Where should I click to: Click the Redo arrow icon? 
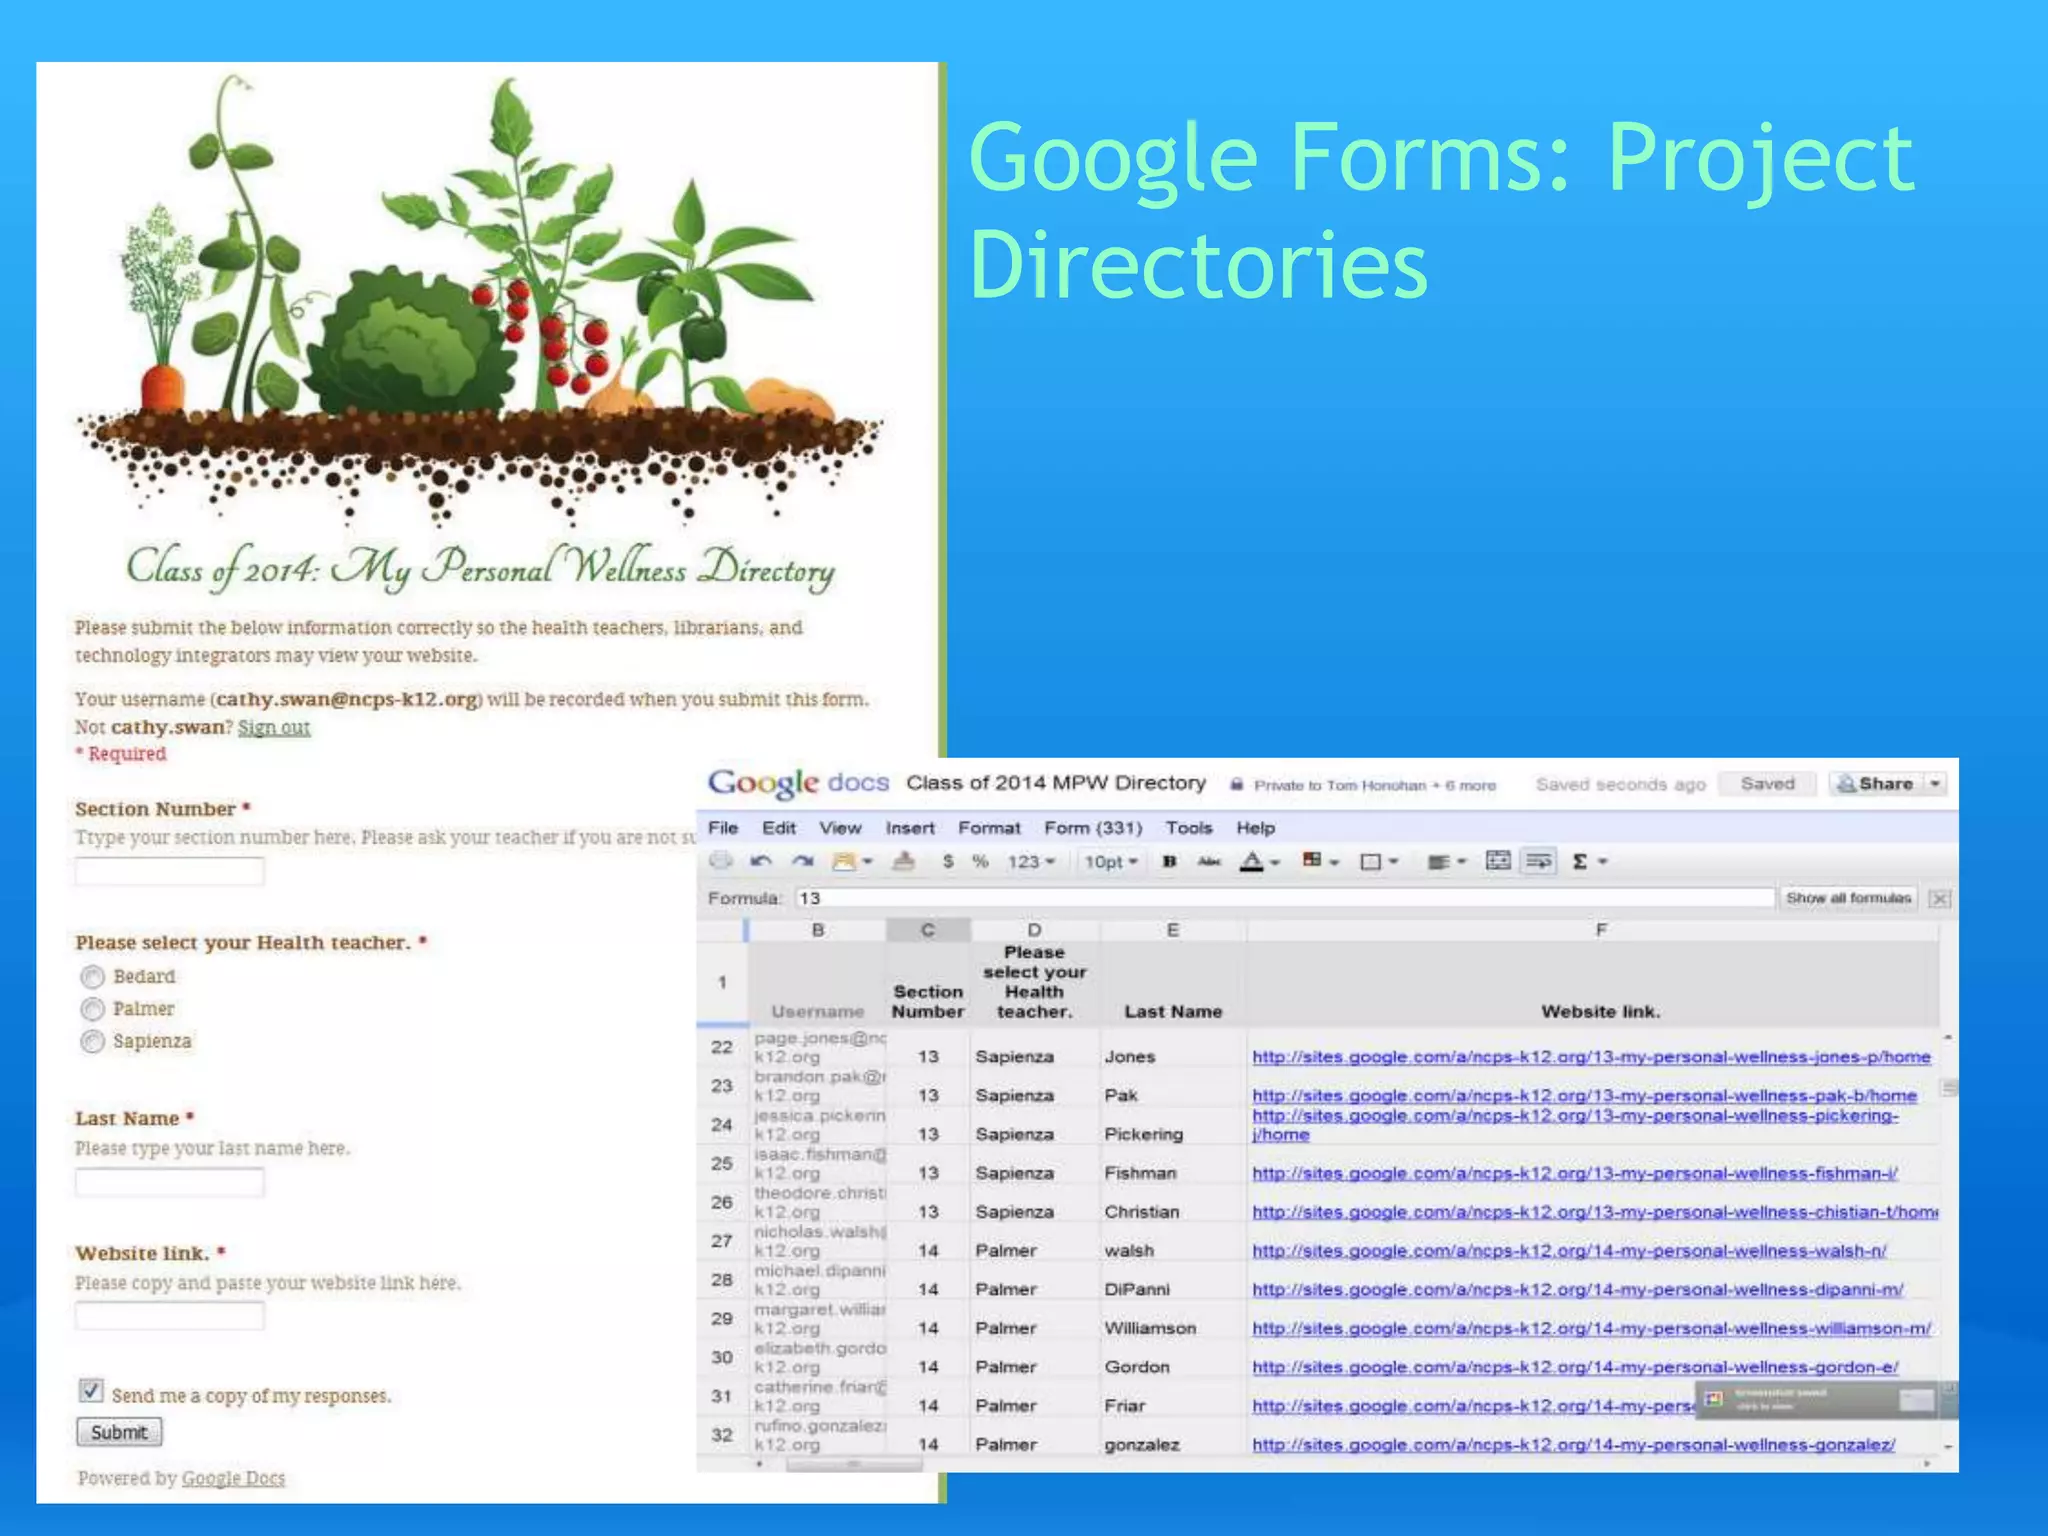(x=802, y=861)
